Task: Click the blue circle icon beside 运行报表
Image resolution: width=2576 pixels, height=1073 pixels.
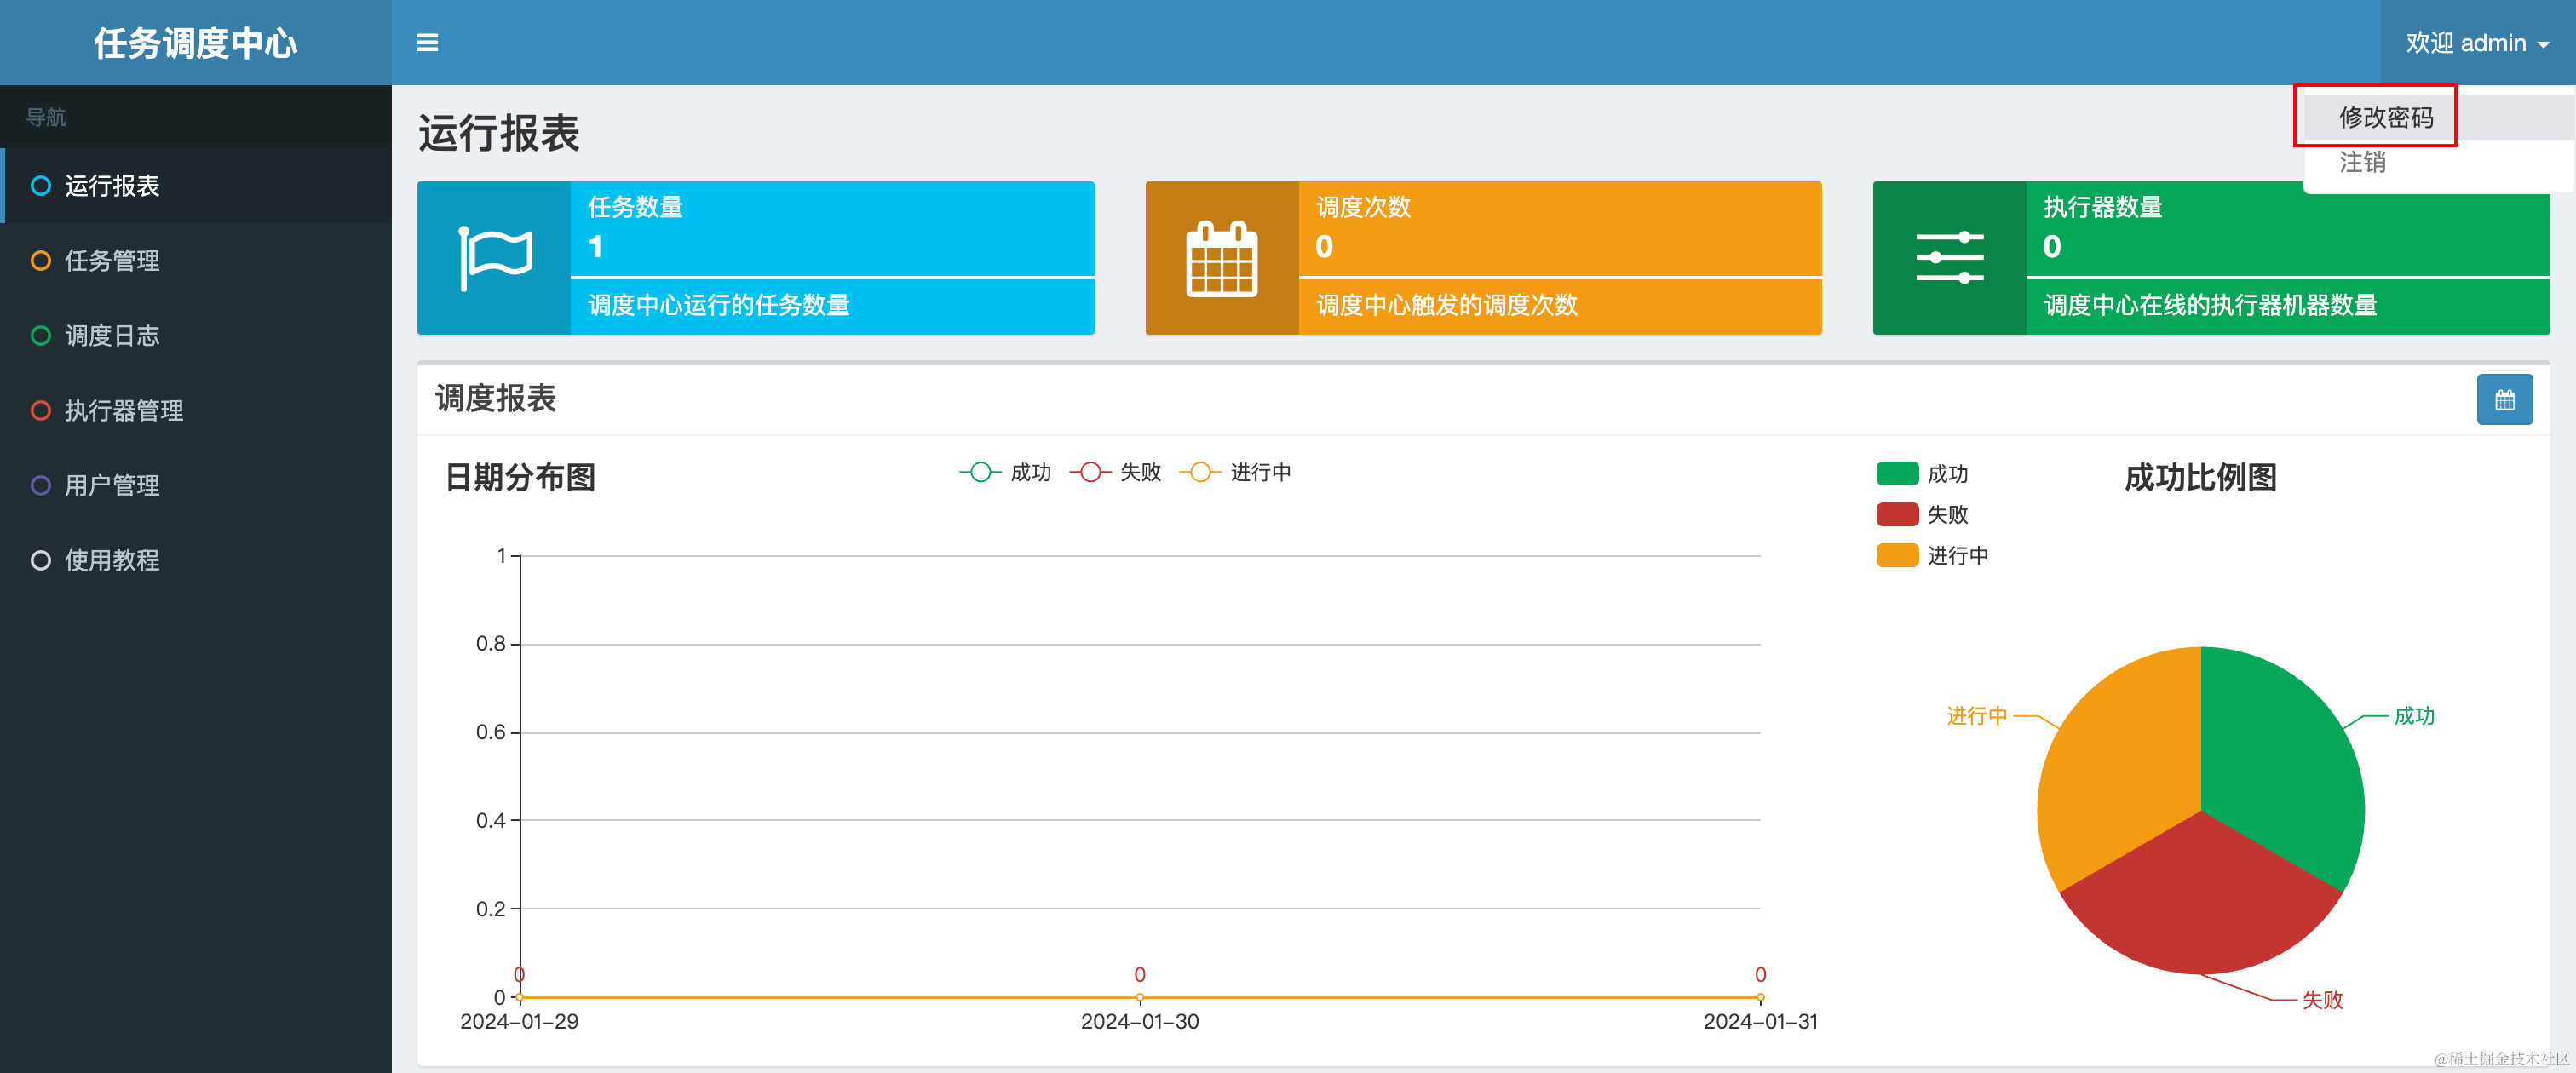Action: 41,186
